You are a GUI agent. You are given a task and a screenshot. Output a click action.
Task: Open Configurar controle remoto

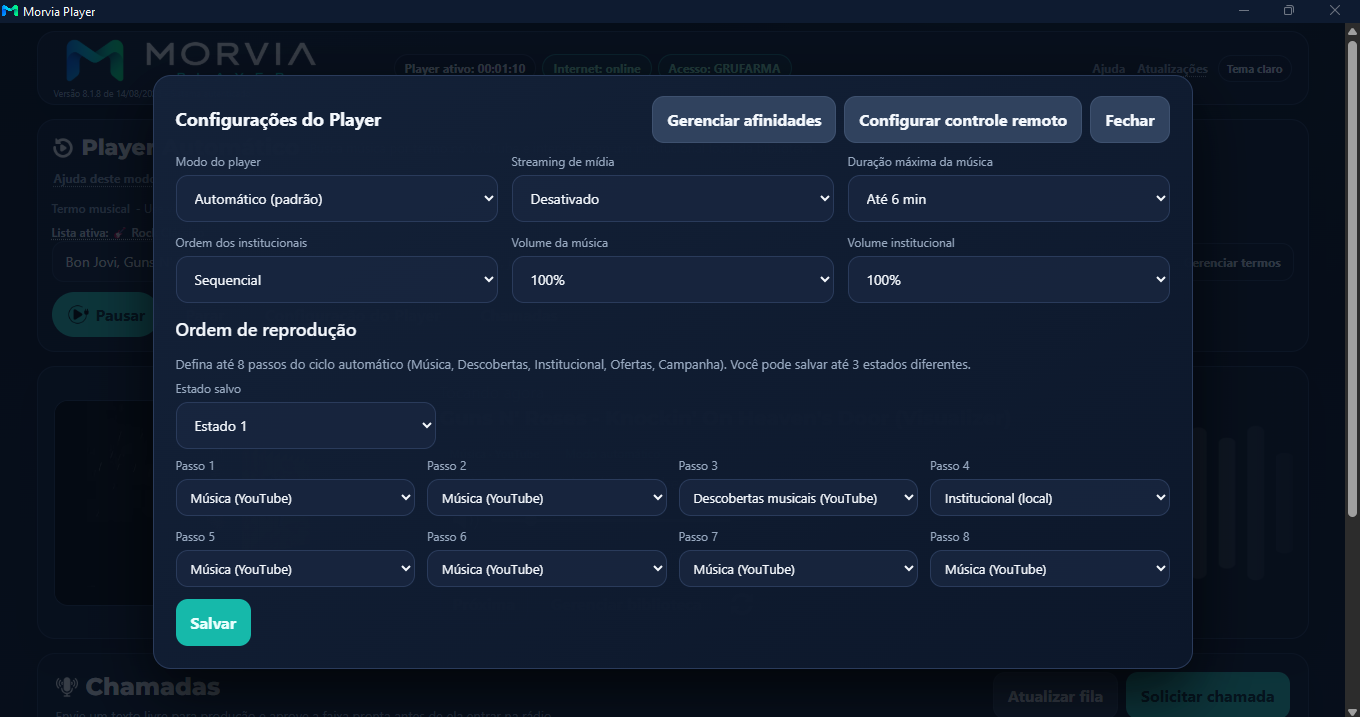pos(963,120)
